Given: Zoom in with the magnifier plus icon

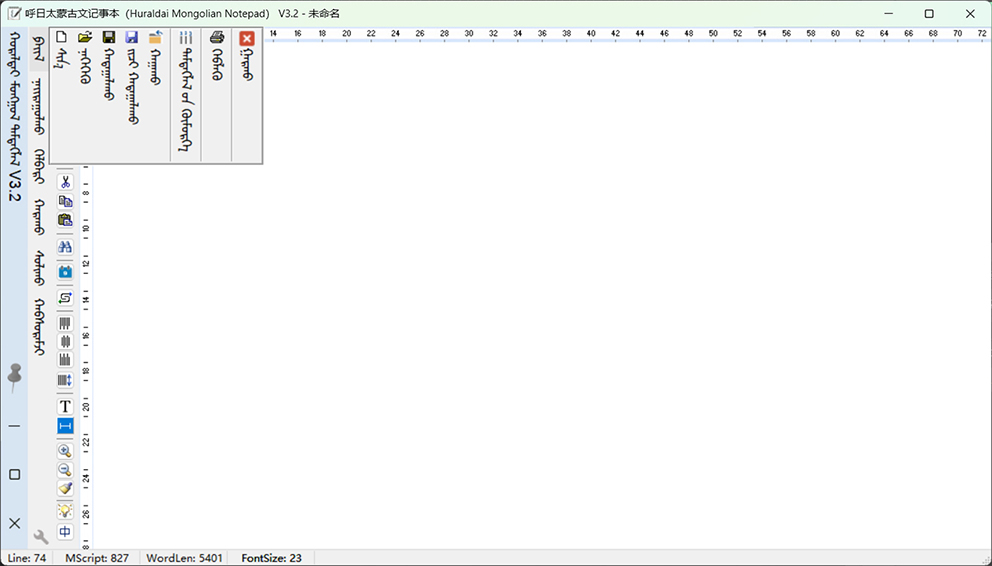Looking at the screenshot, I should (x=65, y=451).
